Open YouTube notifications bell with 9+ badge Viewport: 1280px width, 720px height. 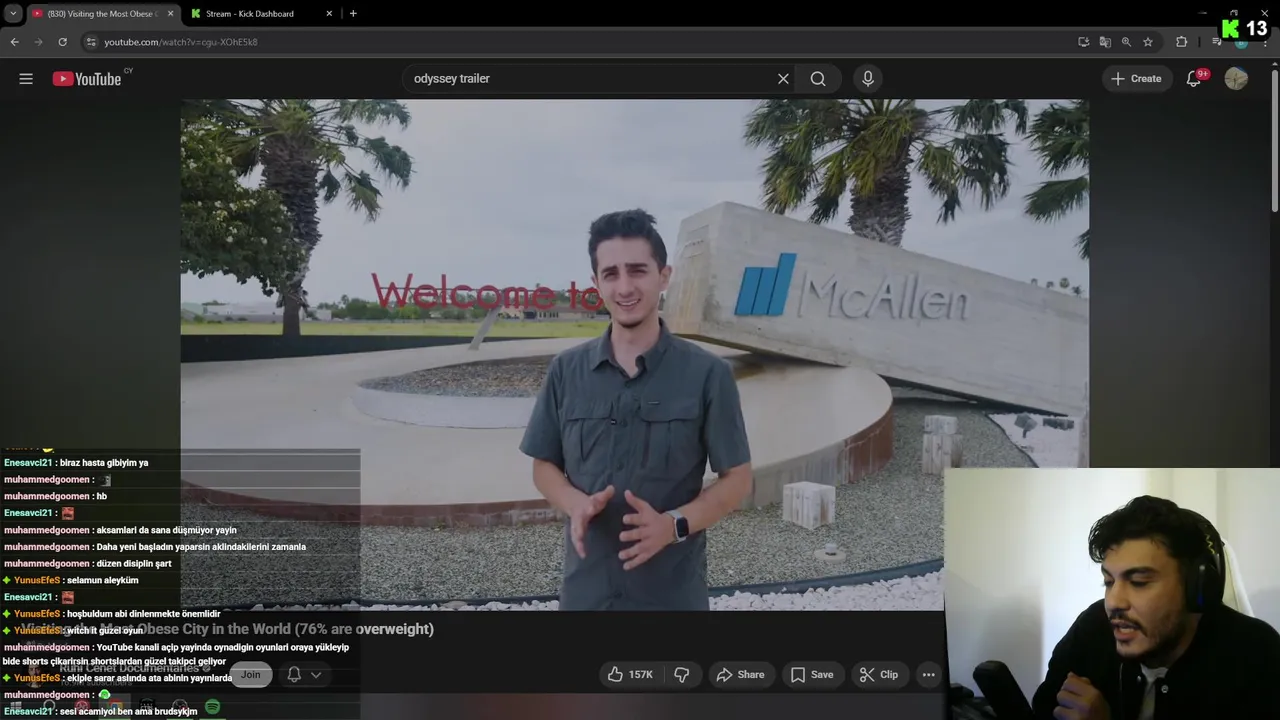(1194, 79)
